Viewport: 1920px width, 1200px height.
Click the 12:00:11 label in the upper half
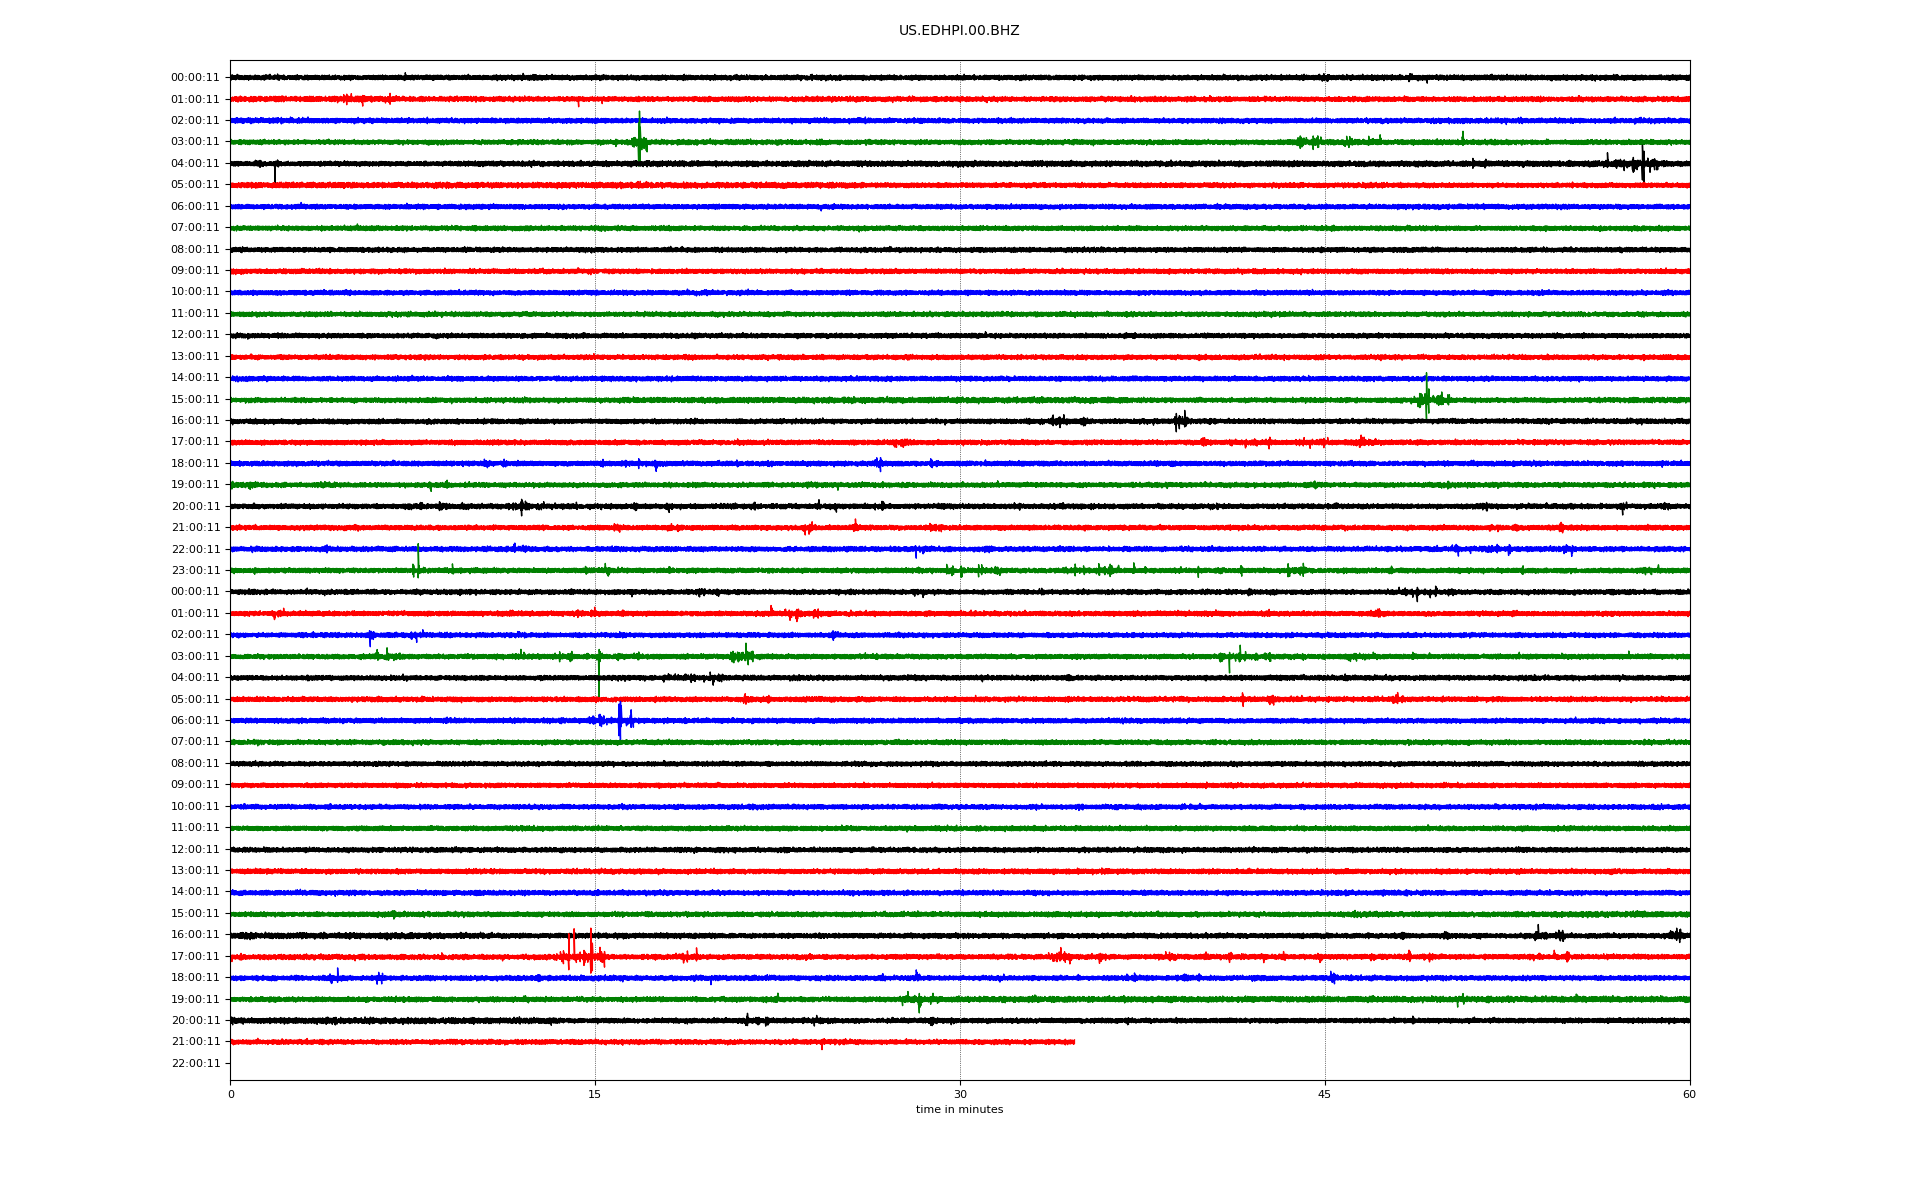[x=195, y=335]
